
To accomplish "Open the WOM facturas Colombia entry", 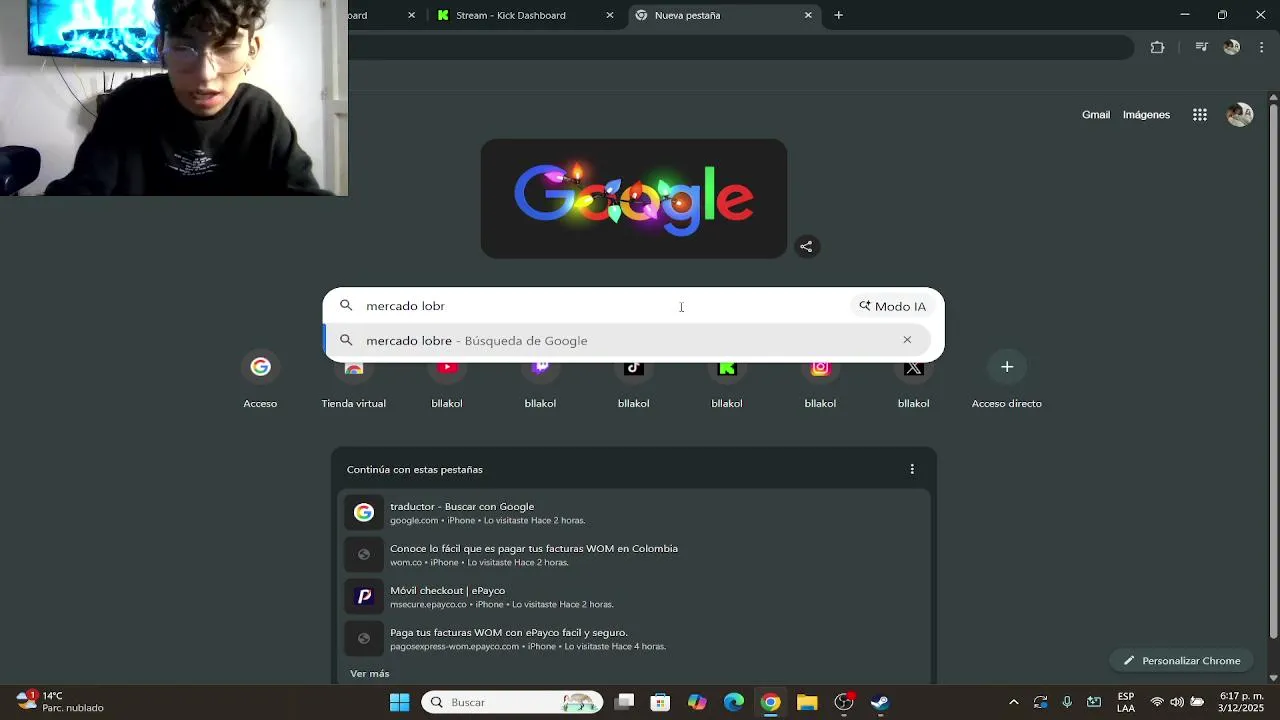I will coord(634,555).
